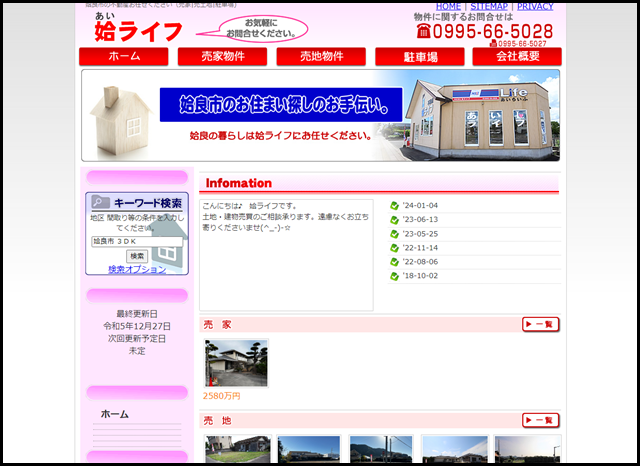The width and height of the screenshot is (640, 466).
Task: Click the blue 姶良市のお住まい探しのお手伝い banner
Action: coord(281,105)
